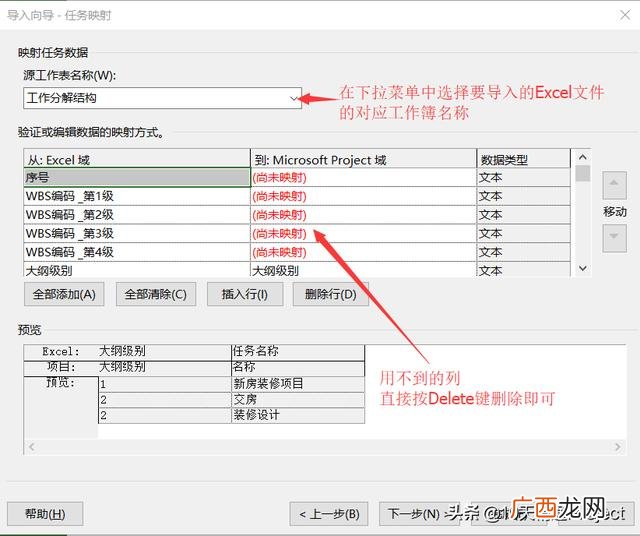Viewport: 640px width, 536px height.
Task: Click the preview scroll right arrow
Action: 618,447
